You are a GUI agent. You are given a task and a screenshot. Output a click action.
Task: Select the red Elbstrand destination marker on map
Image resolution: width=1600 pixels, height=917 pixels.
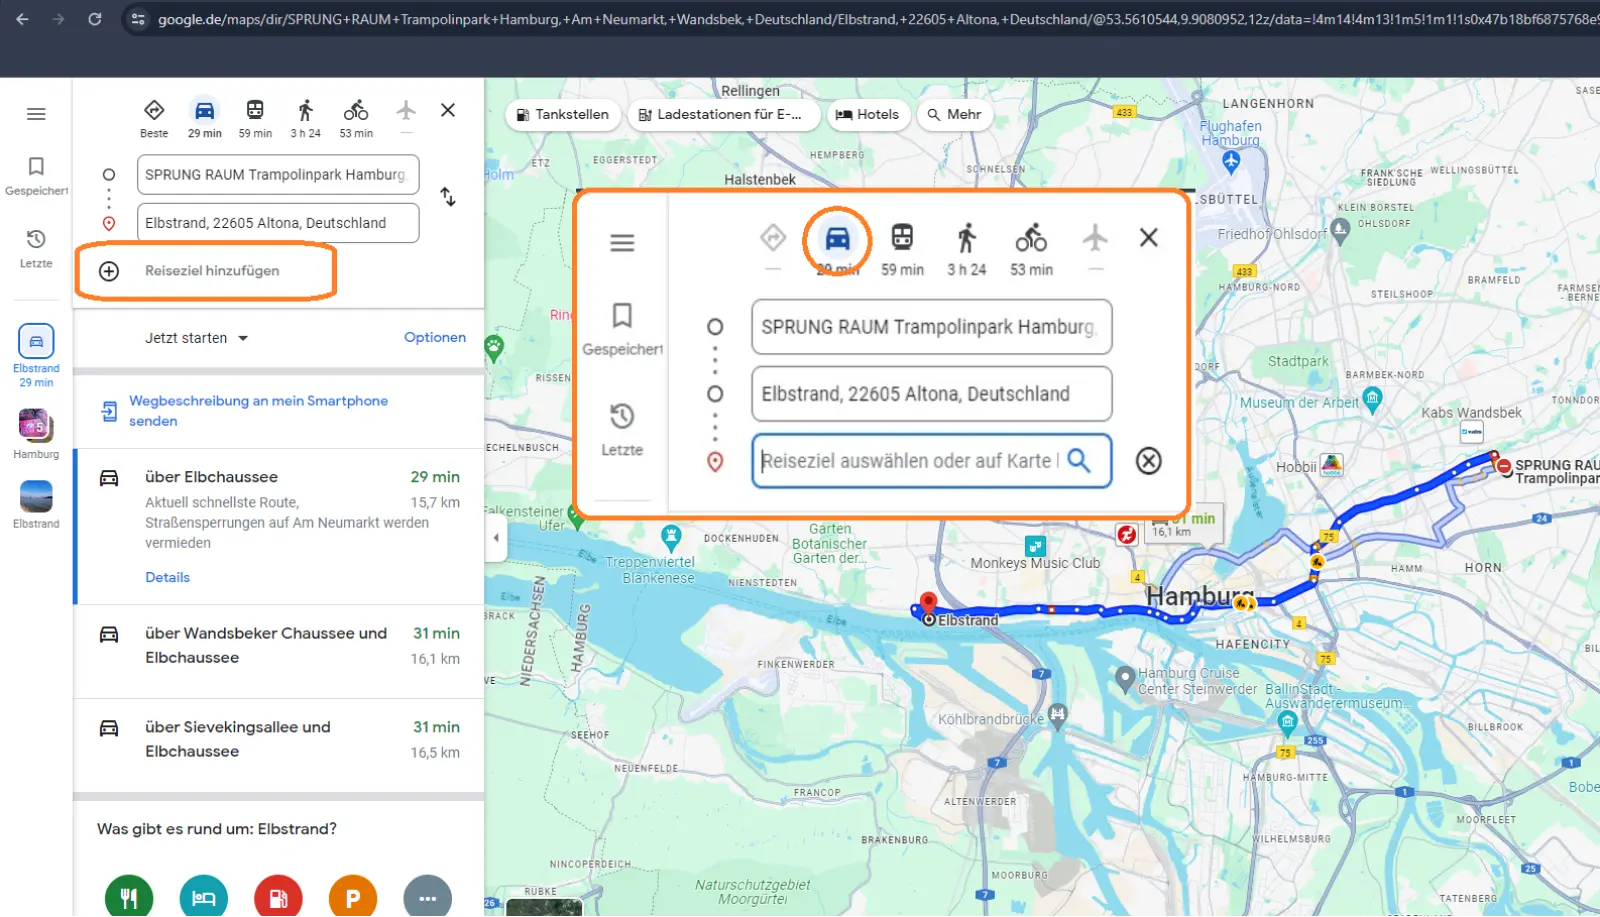tap(928, 602)
